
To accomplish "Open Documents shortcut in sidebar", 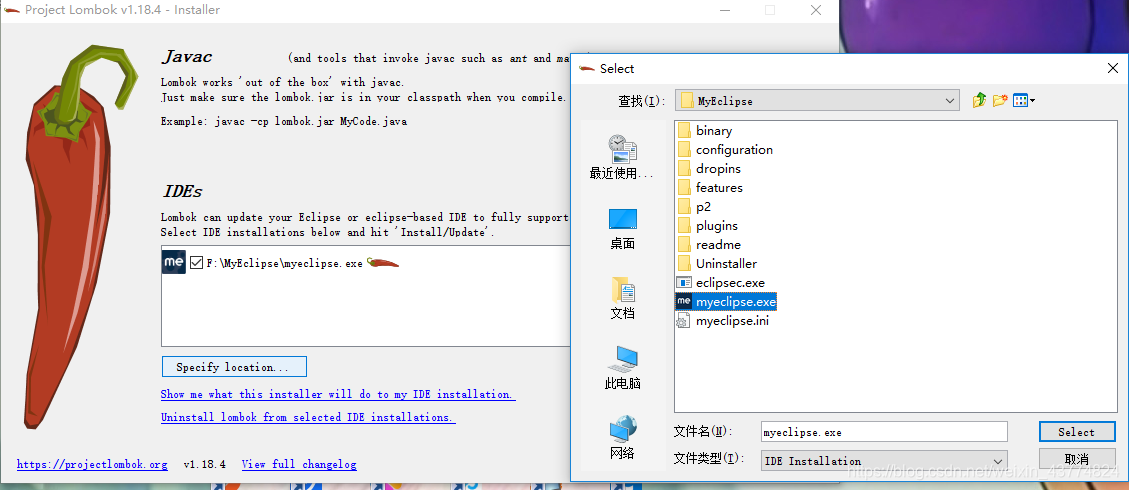I will click(622, 298).
